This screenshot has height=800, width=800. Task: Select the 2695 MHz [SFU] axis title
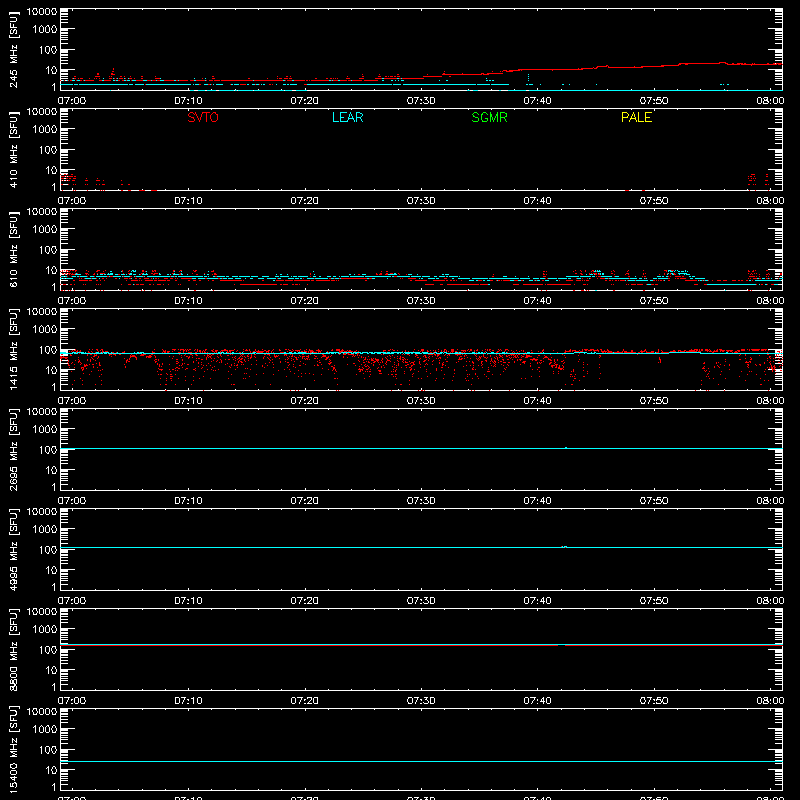14,449
